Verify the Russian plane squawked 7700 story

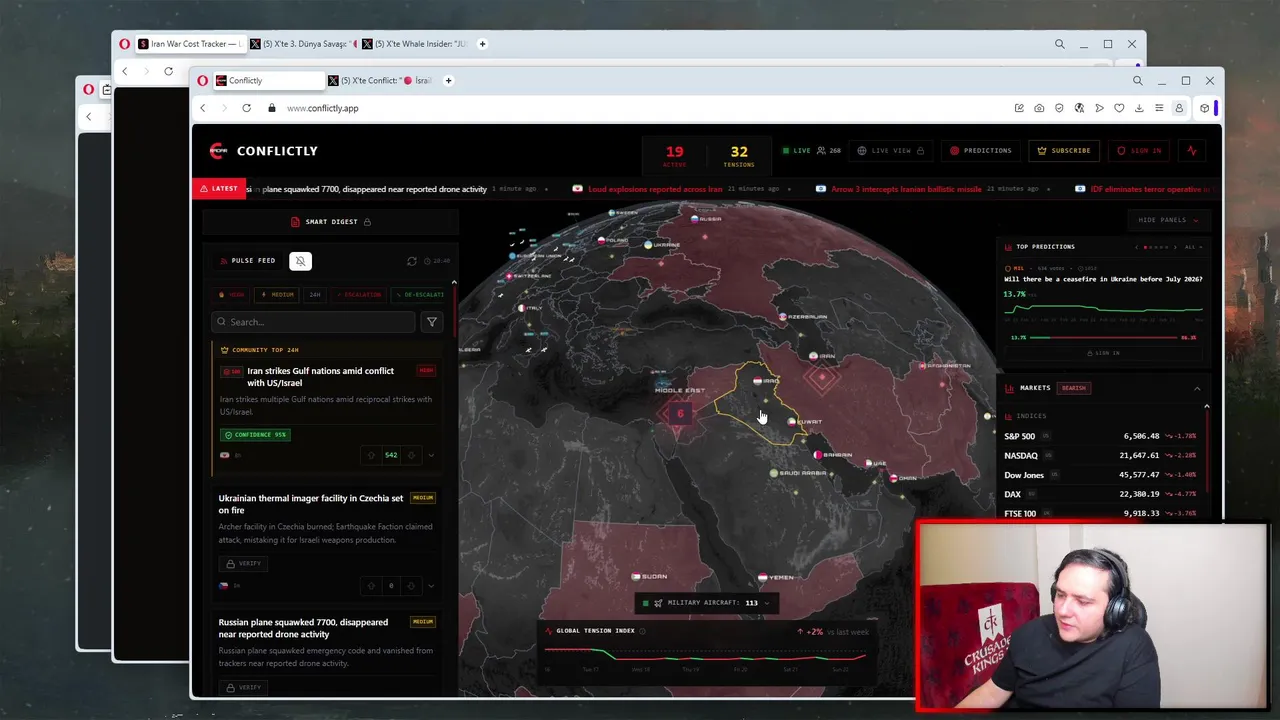pos(243,688)
